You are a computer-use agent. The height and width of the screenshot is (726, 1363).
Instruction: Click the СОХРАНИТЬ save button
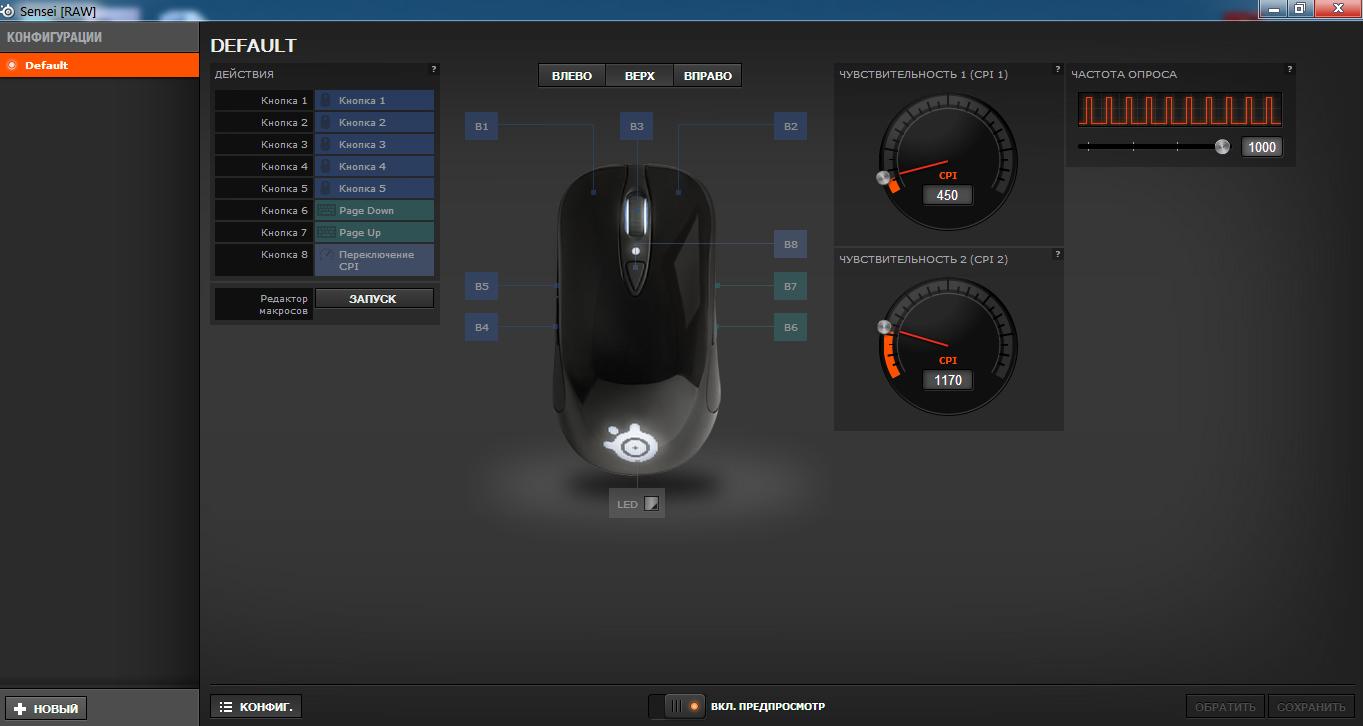tap(1311, 707)
